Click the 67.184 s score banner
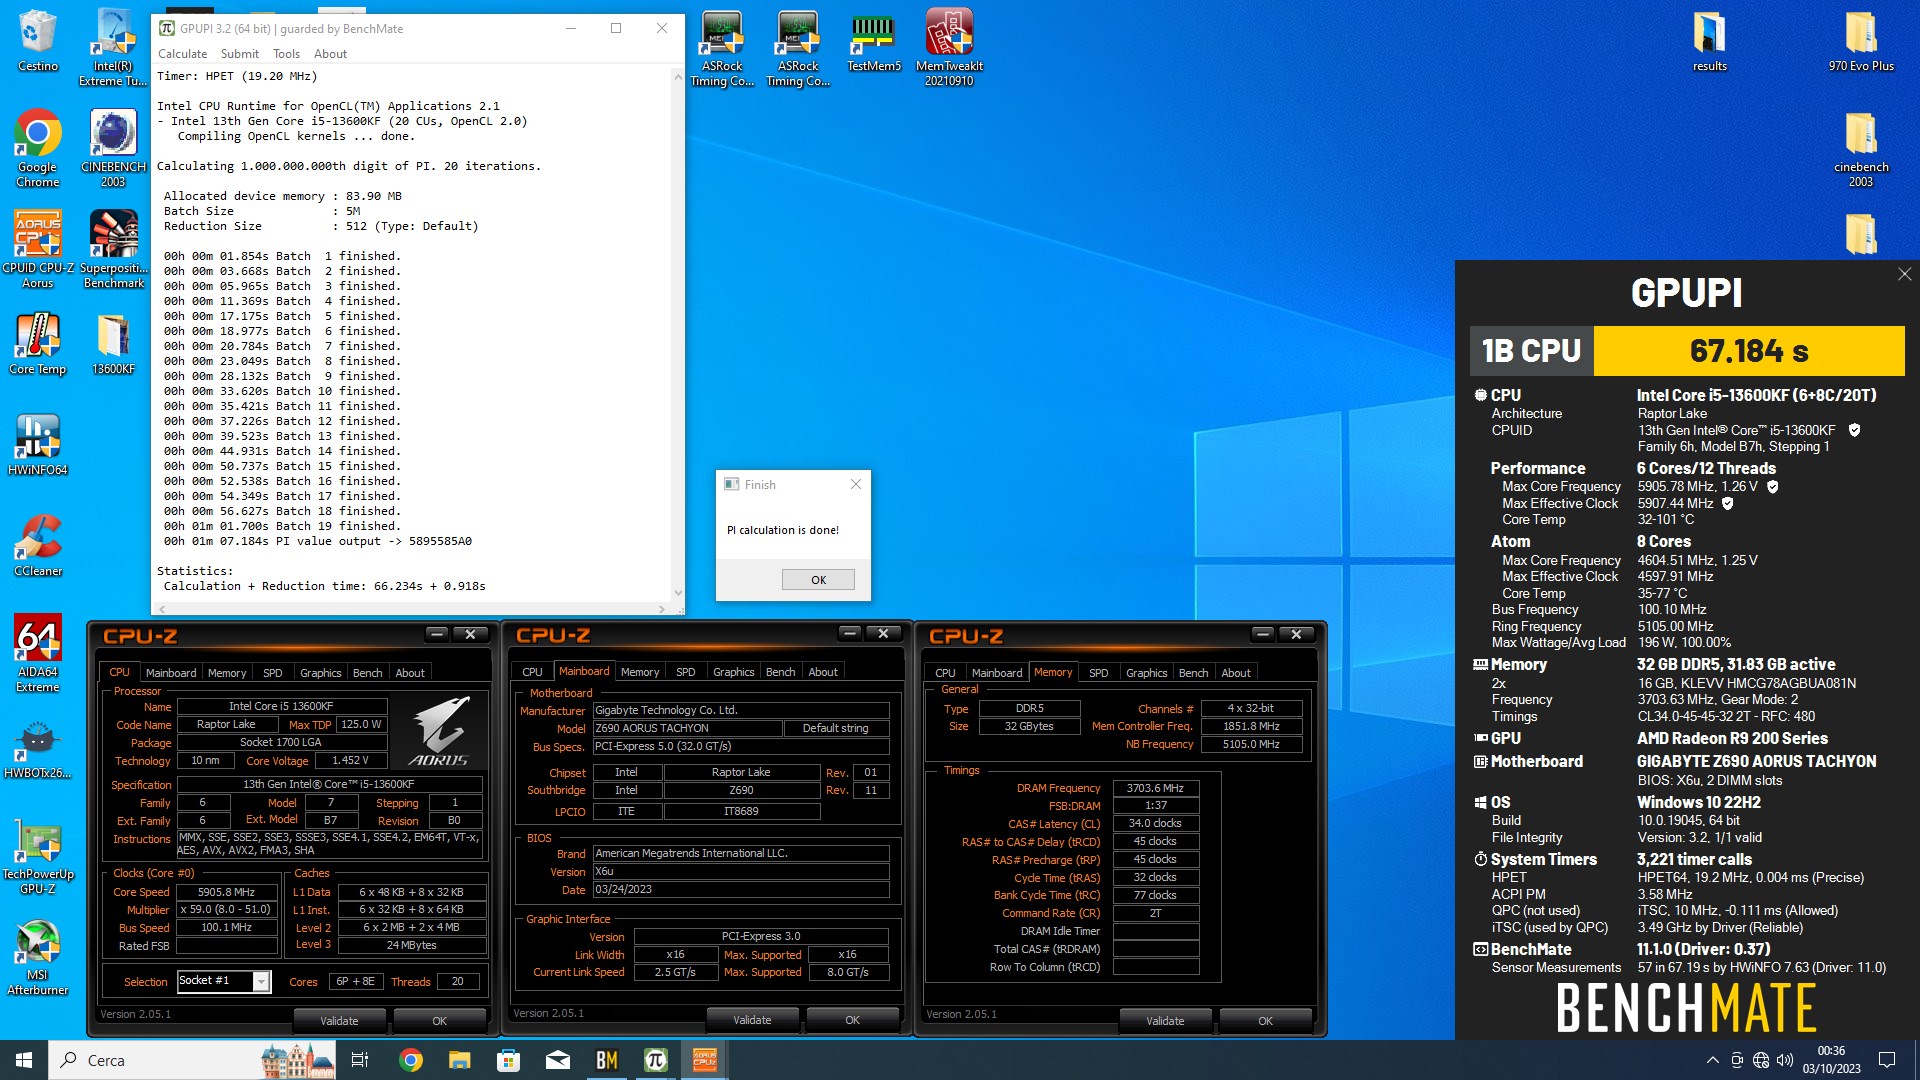Image resolution: width=1920 pixels, height=1080 pixels. [1748, 351]
